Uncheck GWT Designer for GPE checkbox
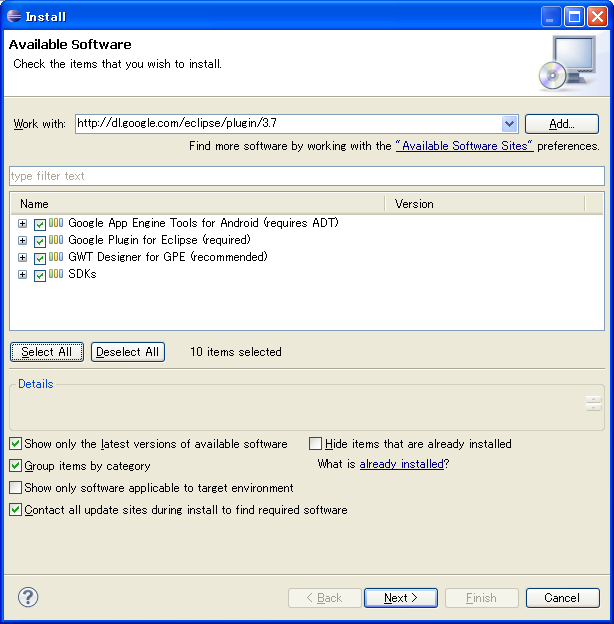The width and height of the screenshot is (614, 624). click(40, 259)
